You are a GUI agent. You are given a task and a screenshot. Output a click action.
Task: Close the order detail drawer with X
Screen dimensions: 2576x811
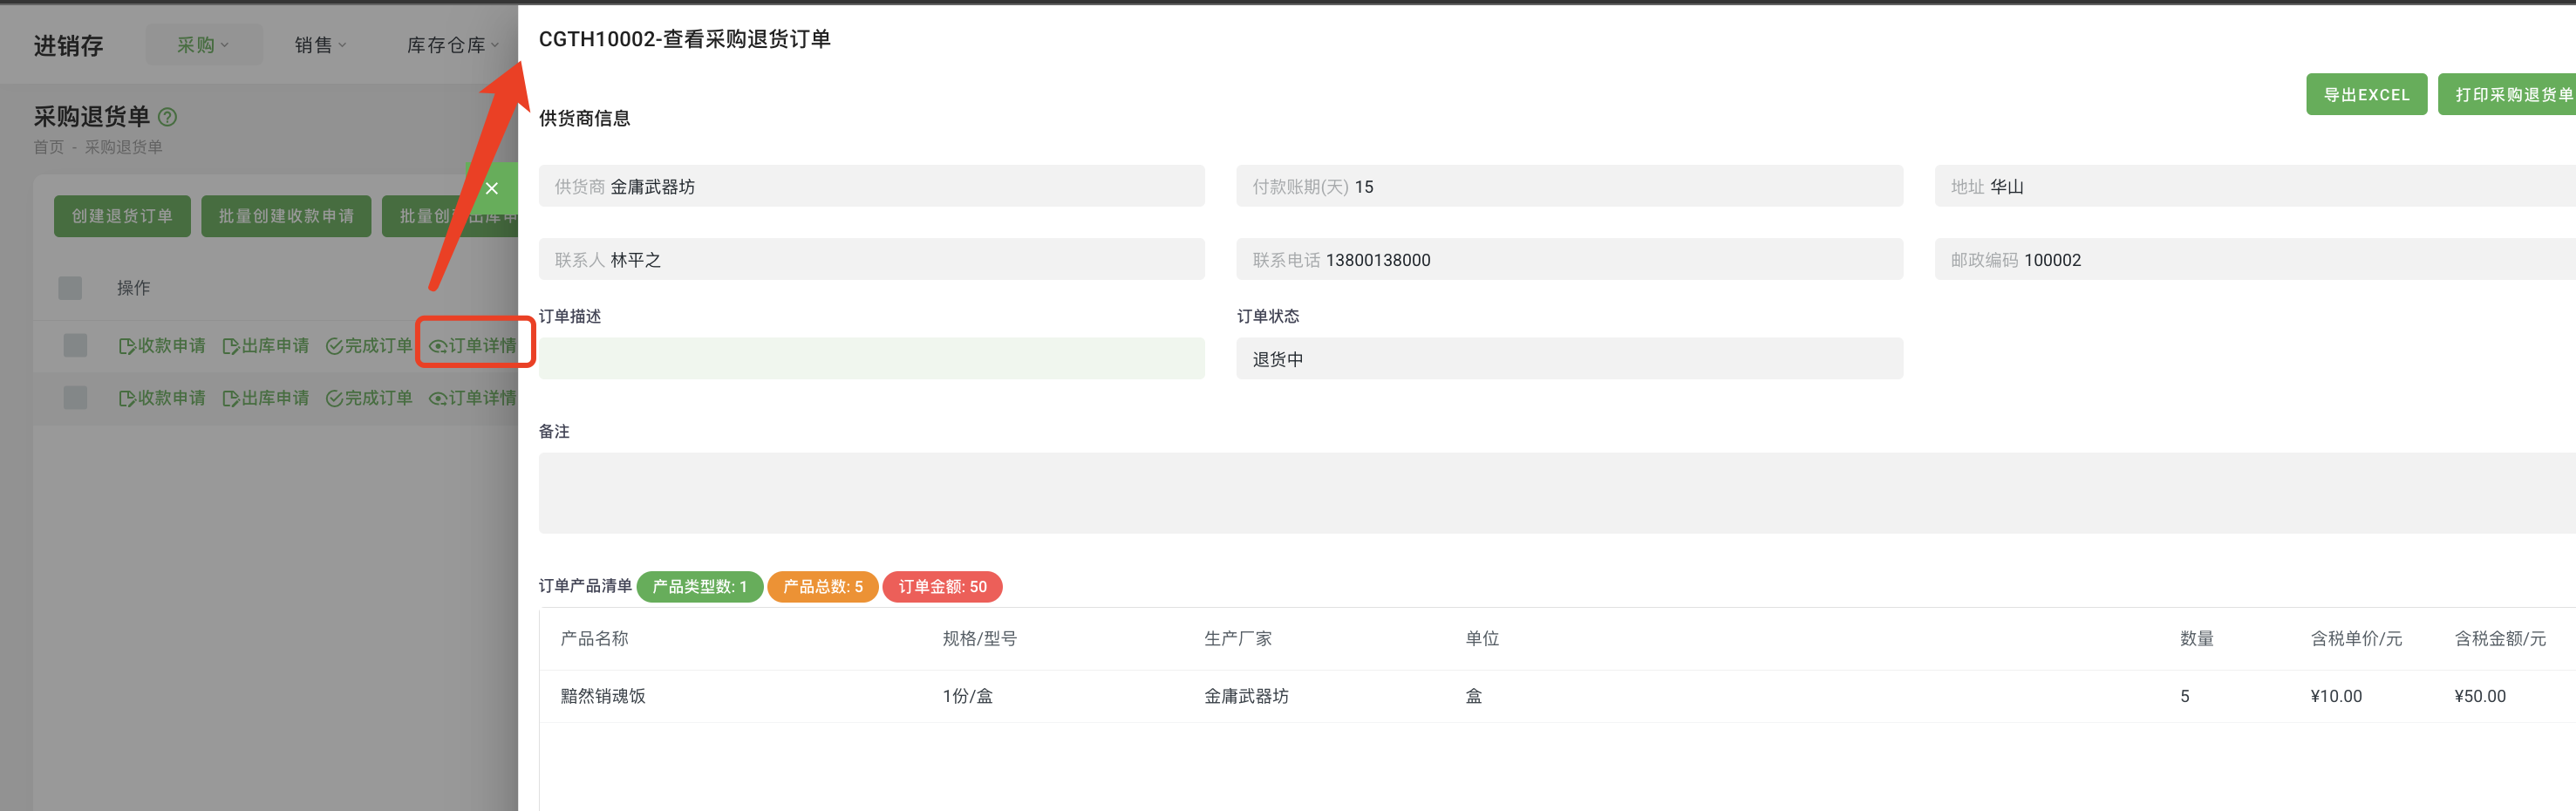pos(492,188)
